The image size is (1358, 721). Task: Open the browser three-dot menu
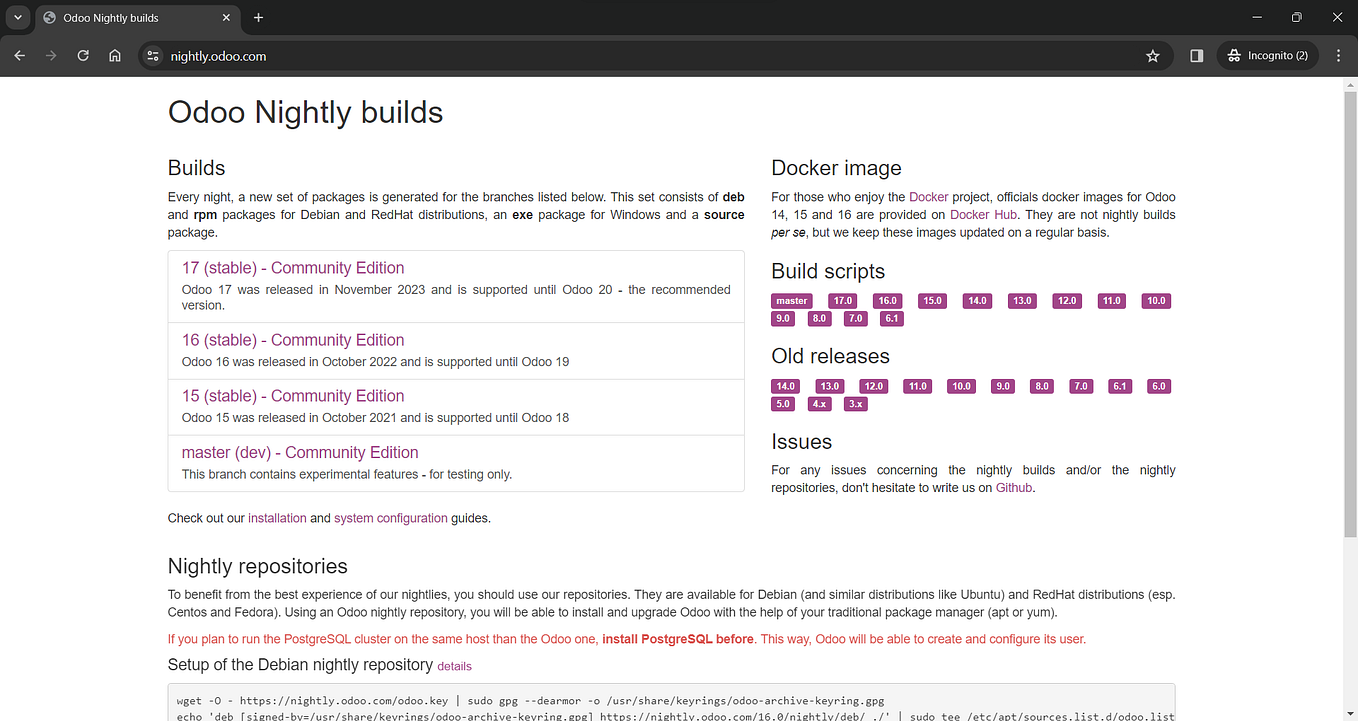(x=1338, y=55)
